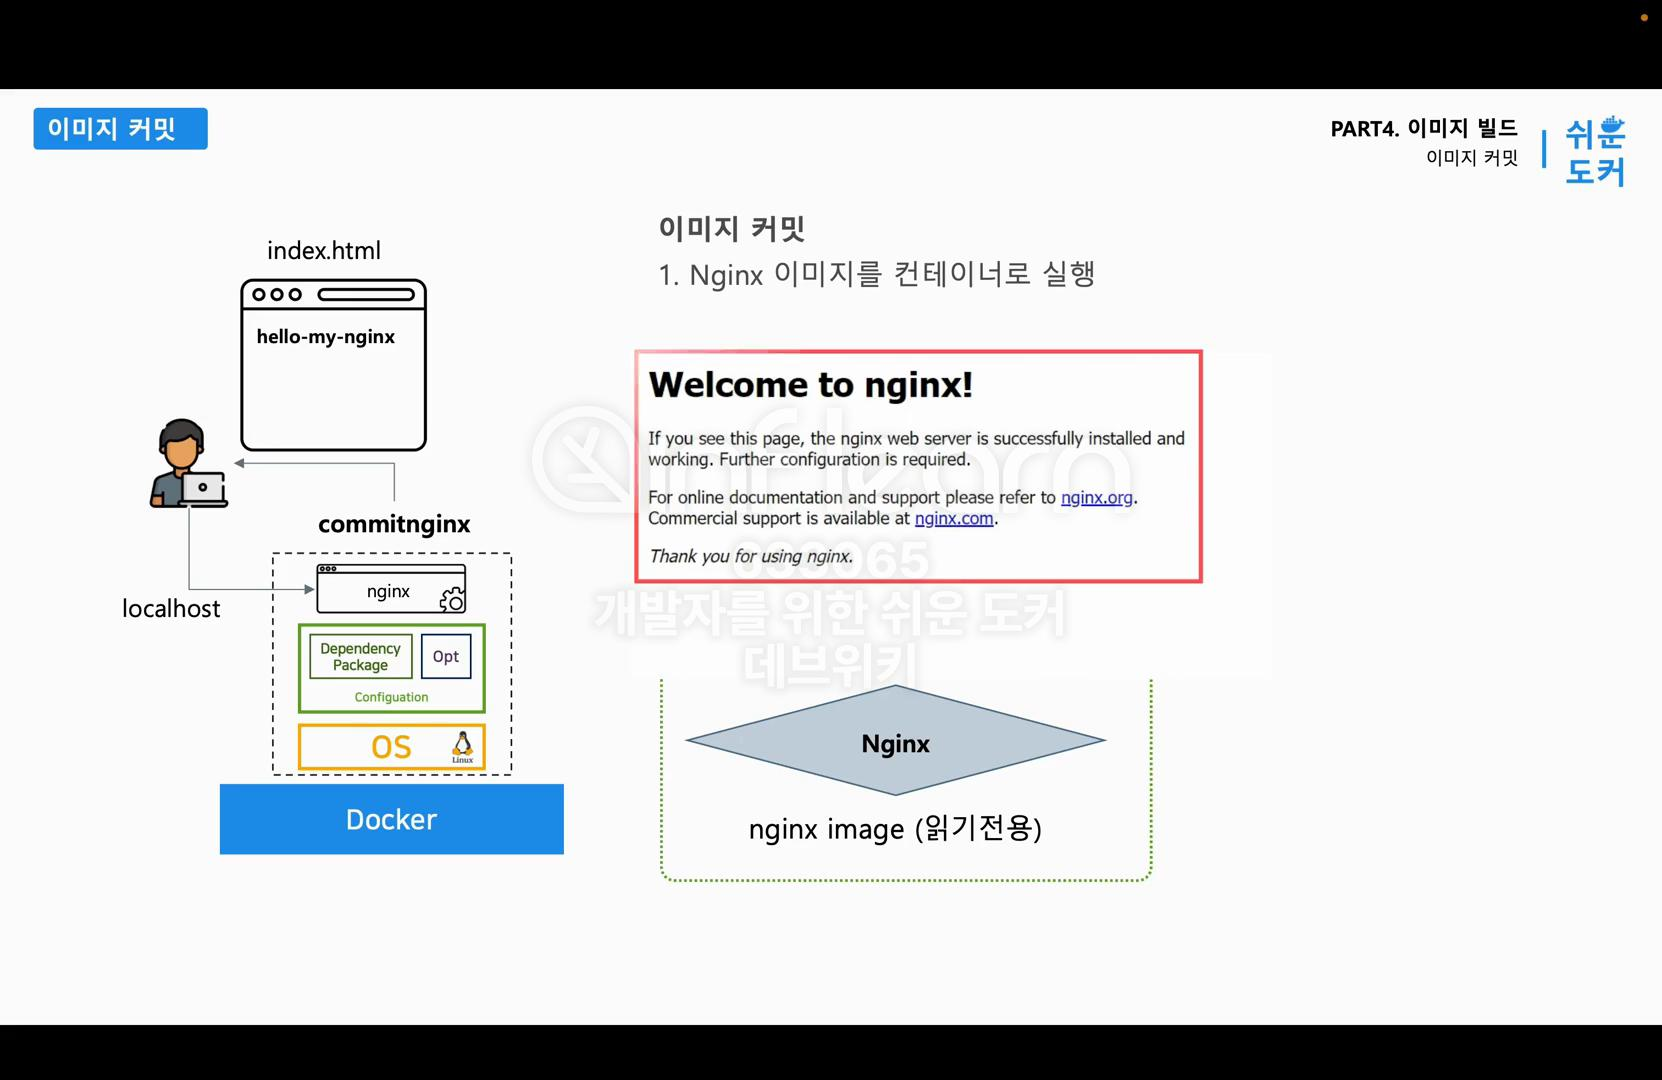Click 'PART4. 이미지 빌드' header text
Screen dimensions: 1662x1080
[1424, 128]
